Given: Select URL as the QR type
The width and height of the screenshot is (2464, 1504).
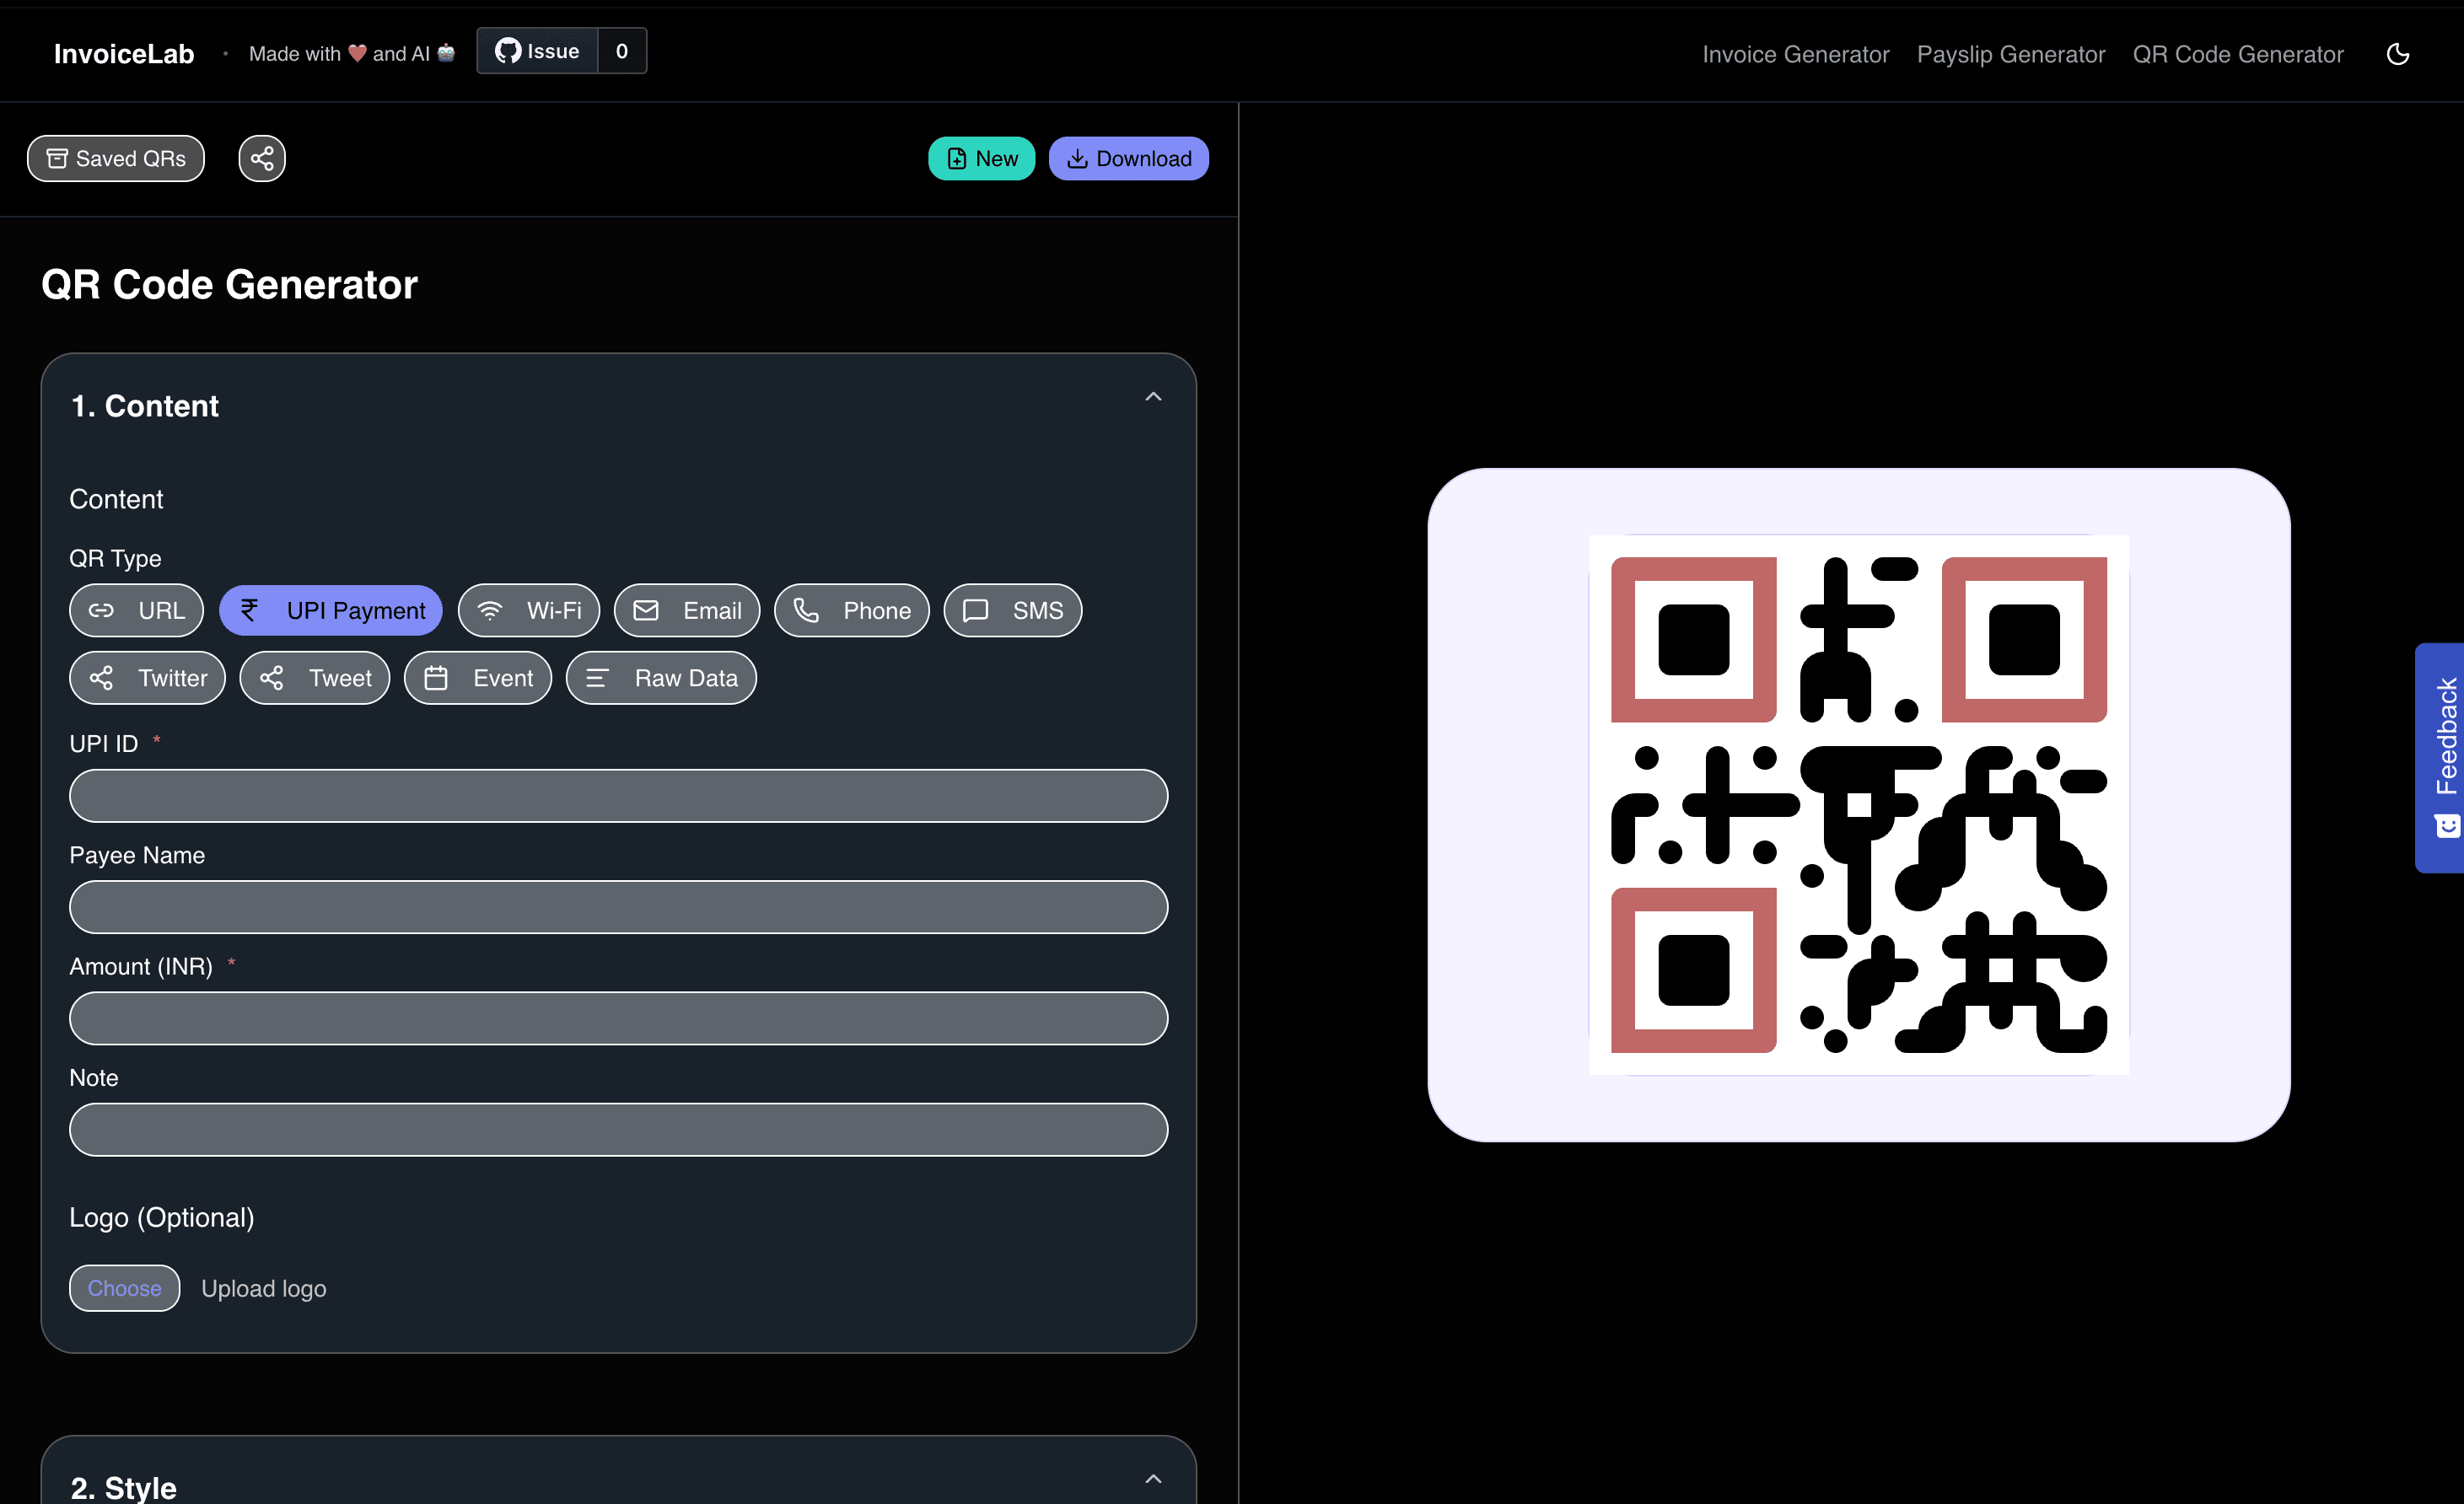Looking at the screenshot, I should click(136, 610).
